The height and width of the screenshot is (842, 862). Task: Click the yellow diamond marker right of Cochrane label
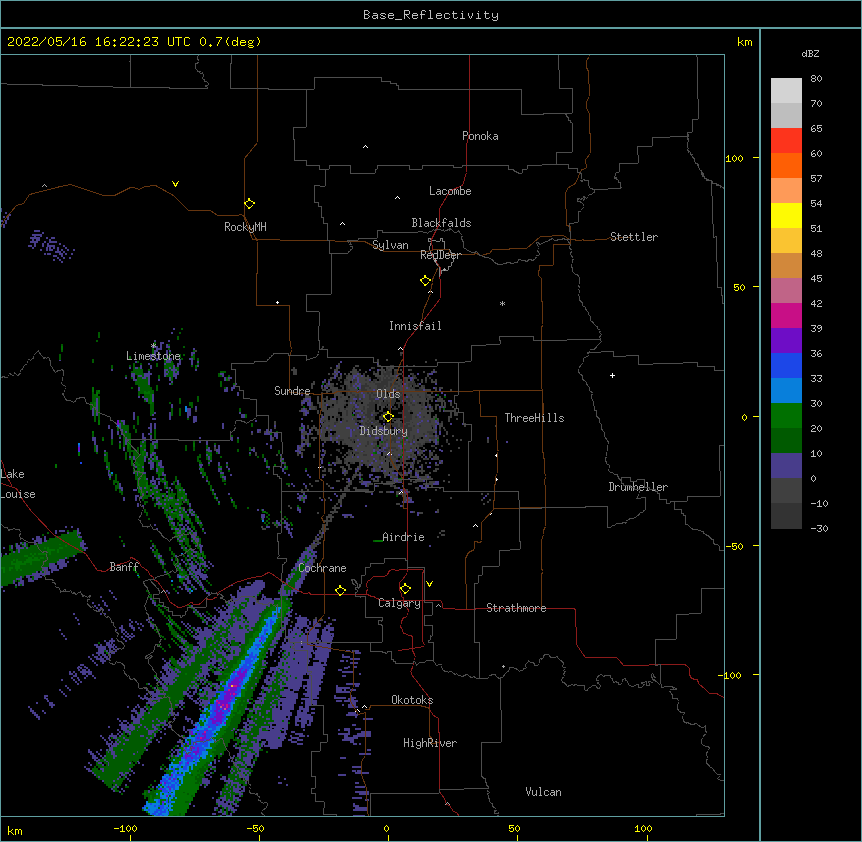point(340,590)
